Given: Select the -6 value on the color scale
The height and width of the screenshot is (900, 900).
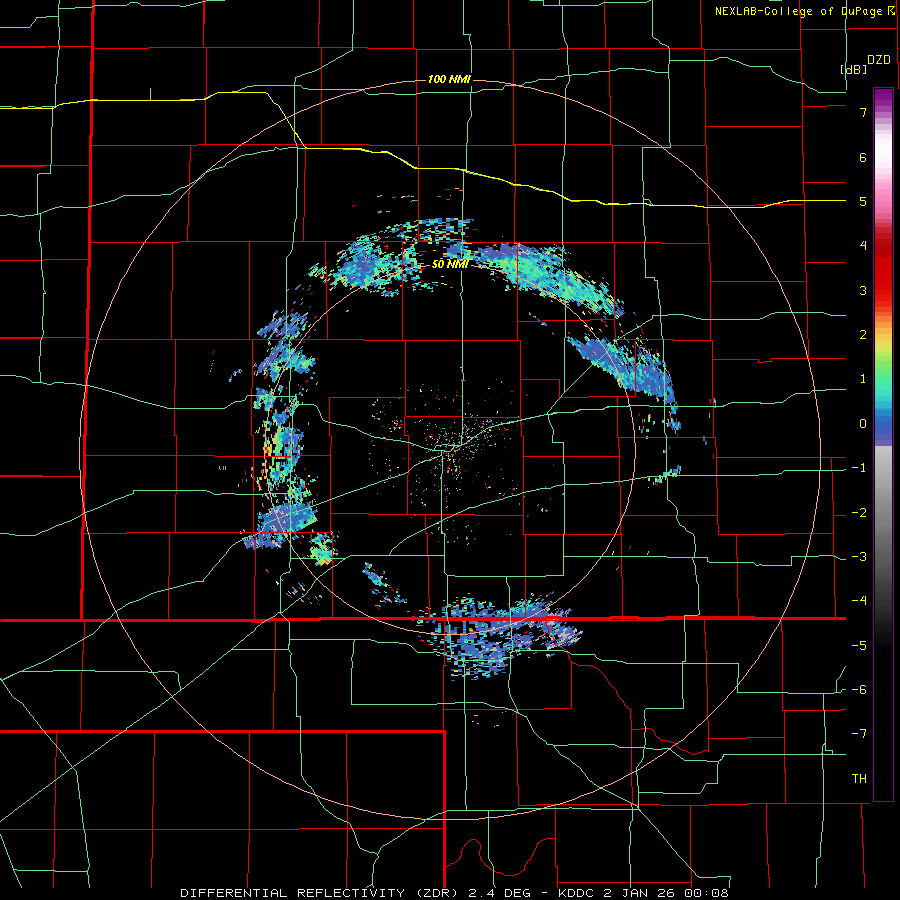Looking at the screenshot, I should 859,690.
